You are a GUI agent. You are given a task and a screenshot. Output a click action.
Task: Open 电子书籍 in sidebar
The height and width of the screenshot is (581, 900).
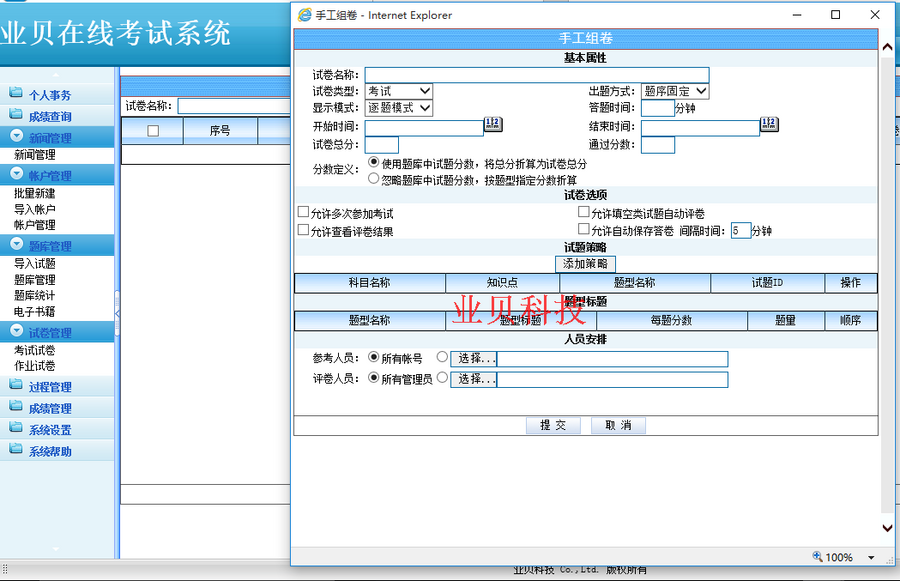coord(35,312)
